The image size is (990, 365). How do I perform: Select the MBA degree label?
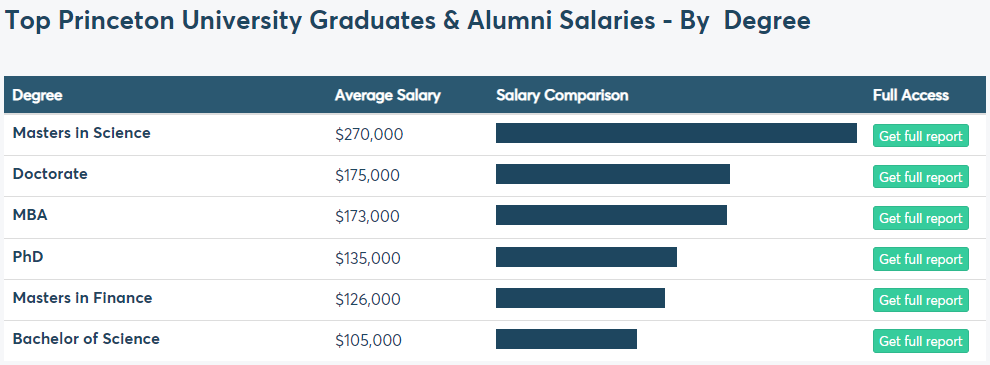(x=30, y=215)
